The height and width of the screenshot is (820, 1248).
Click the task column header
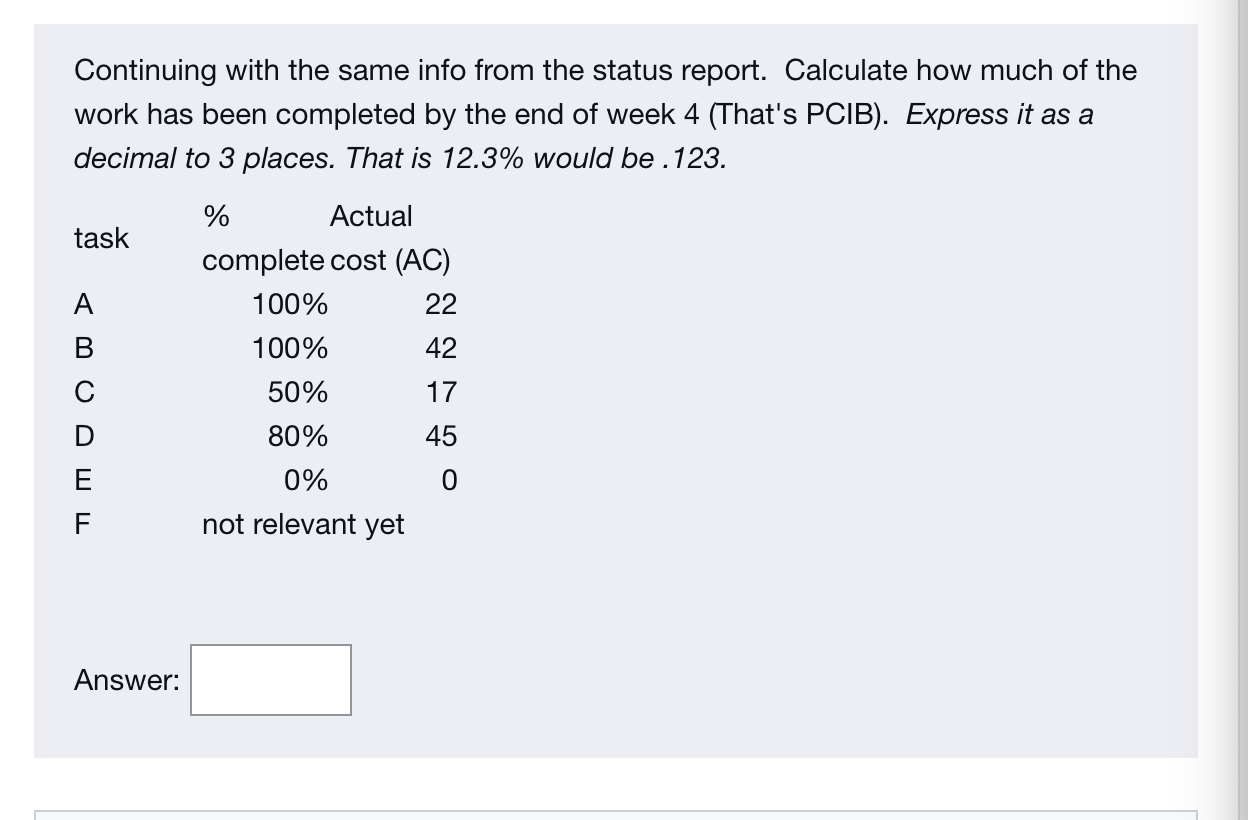(x=101, y=238)
